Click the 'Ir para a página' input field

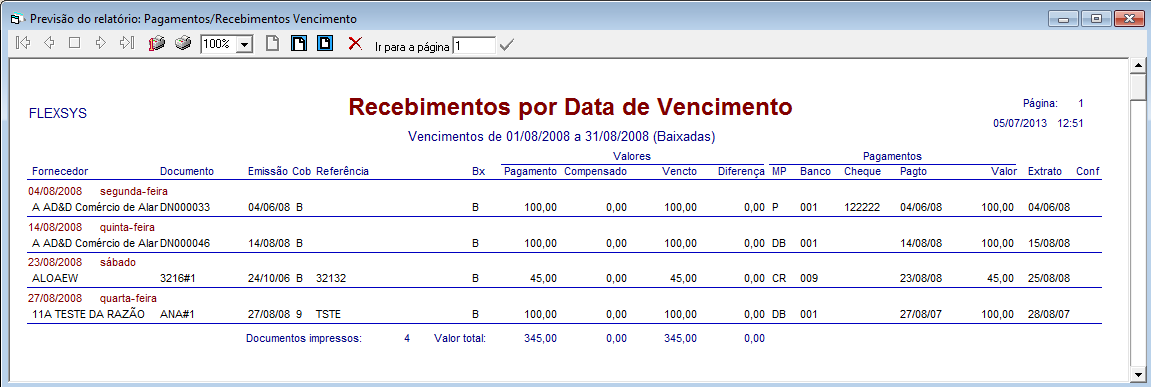473,45
